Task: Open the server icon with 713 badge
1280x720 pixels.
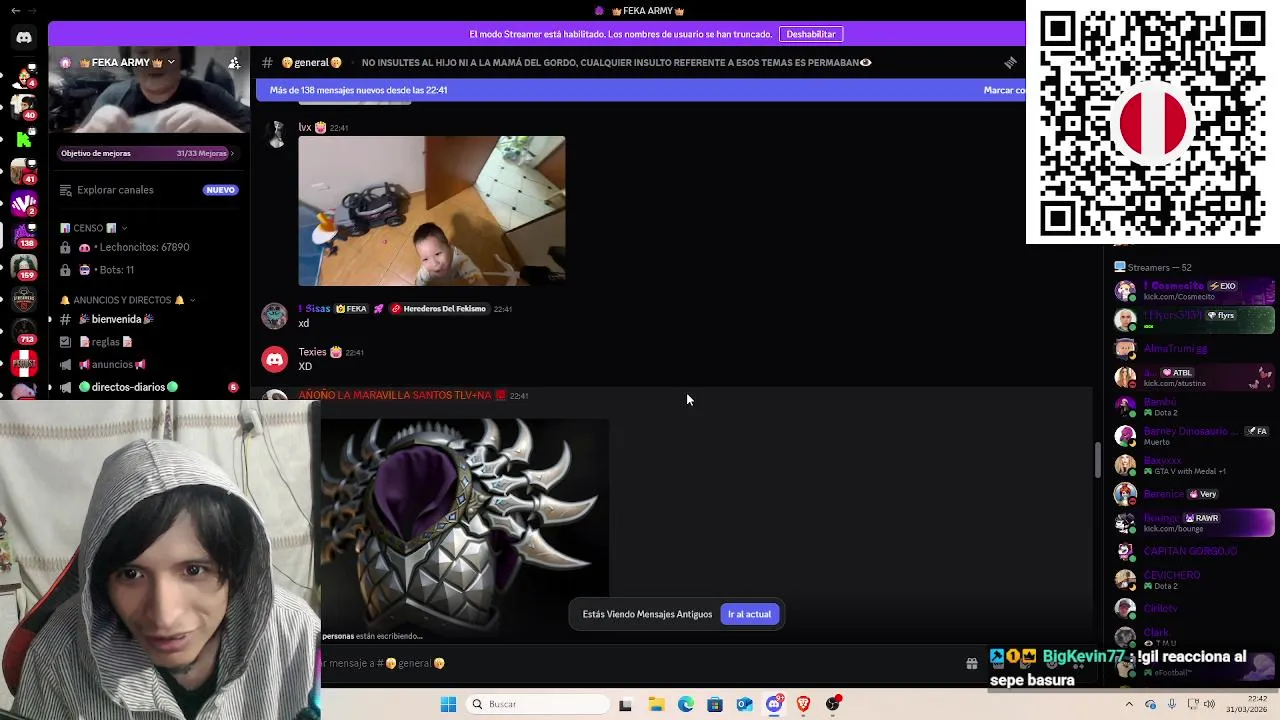Action: 24,331
